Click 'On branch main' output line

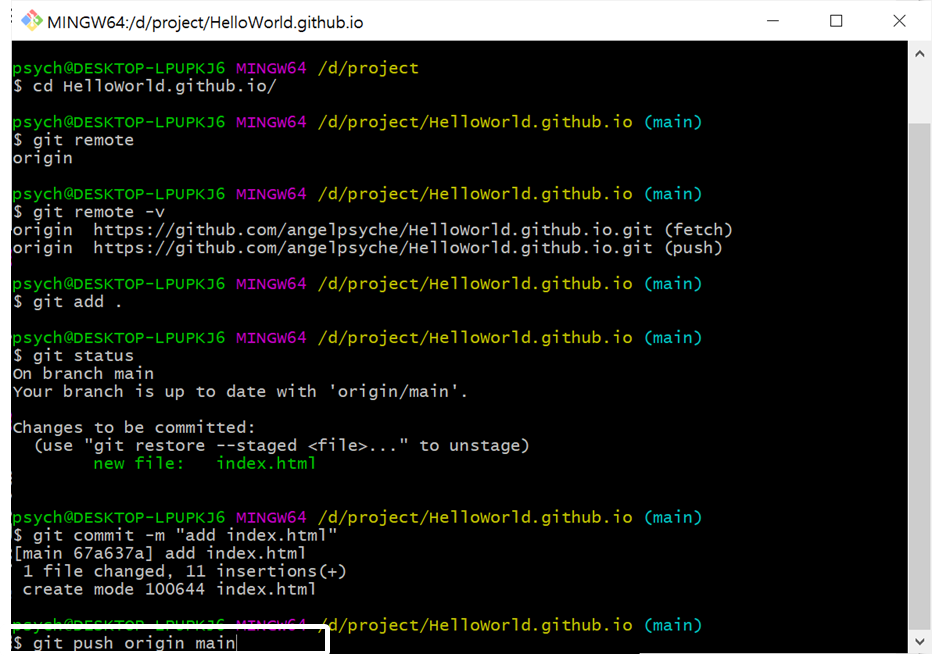[83, 374]
